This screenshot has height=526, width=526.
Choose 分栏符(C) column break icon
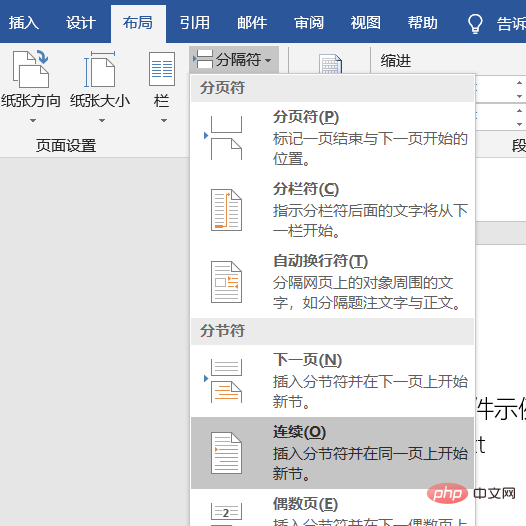226,210
